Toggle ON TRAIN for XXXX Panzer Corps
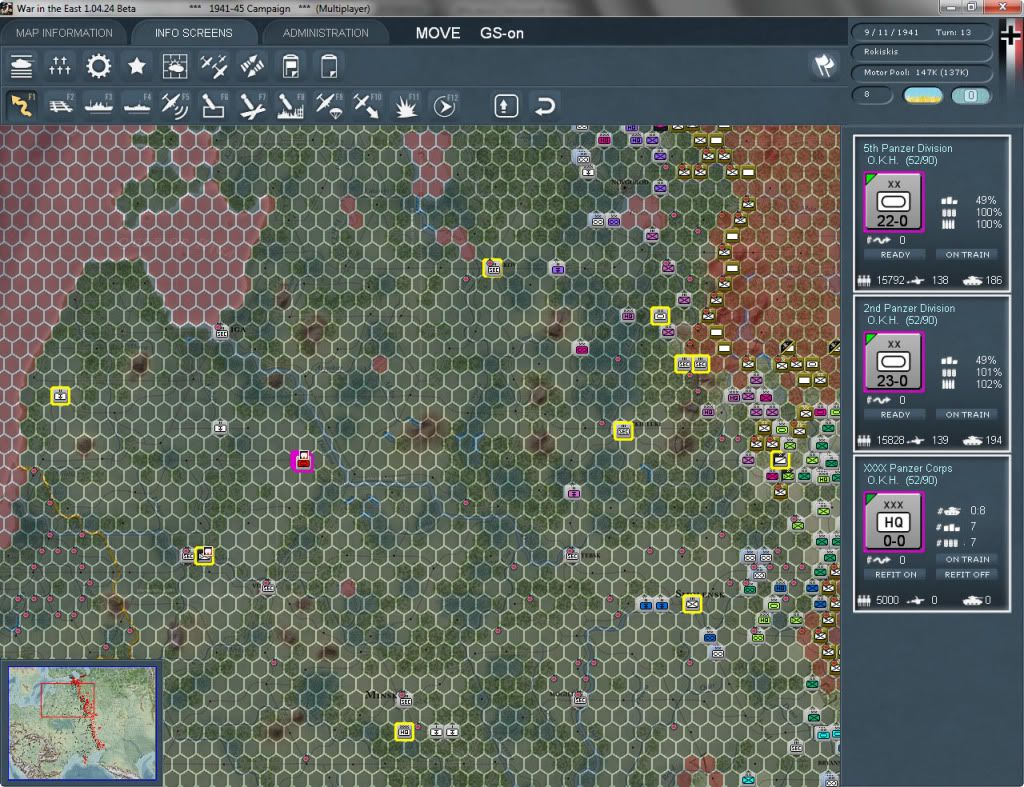 point(967,559)
